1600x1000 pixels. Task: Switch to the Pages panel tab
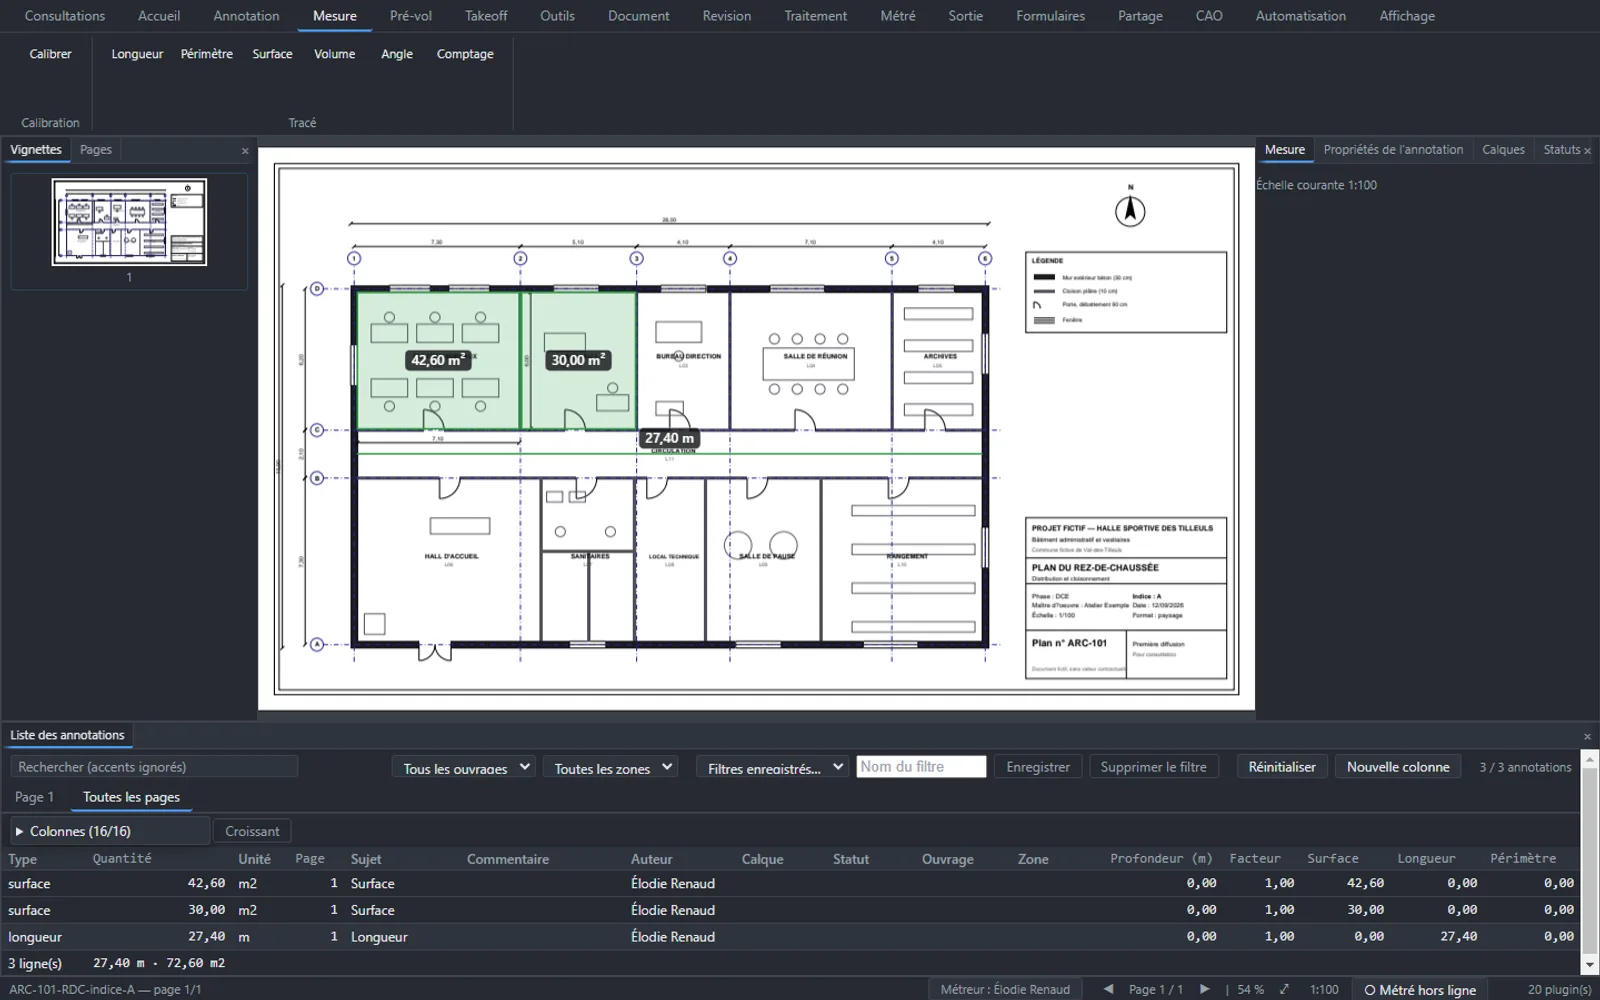click(96, 150)
